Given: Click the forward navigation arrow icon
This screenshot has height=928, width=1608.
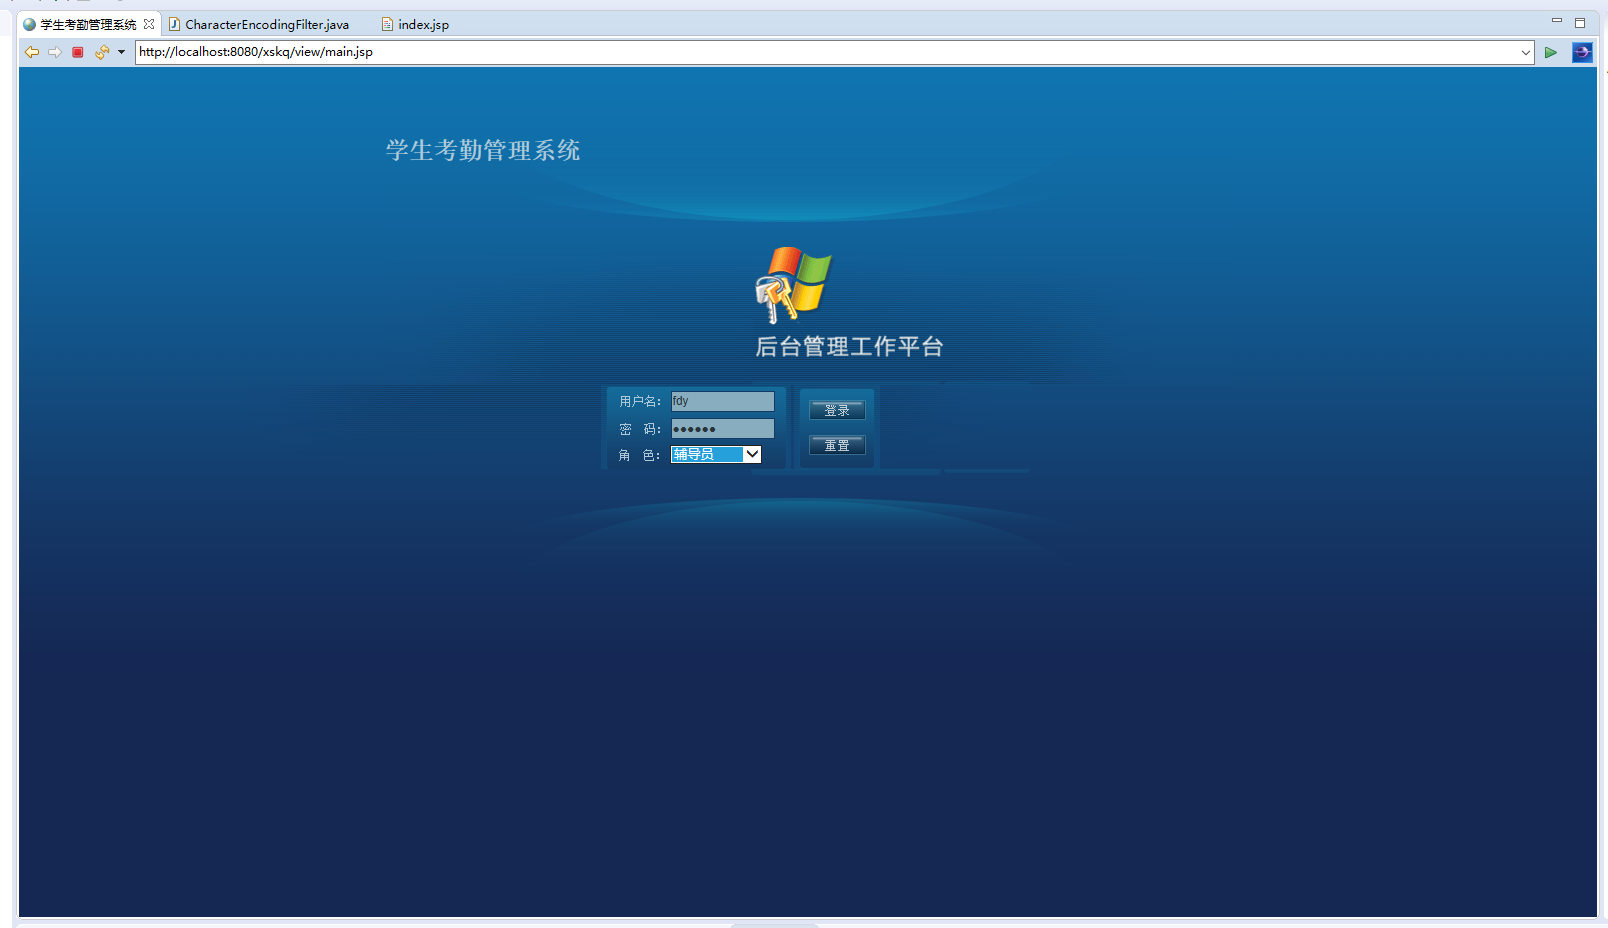Looking at the screenshot, I should (55, 52).
